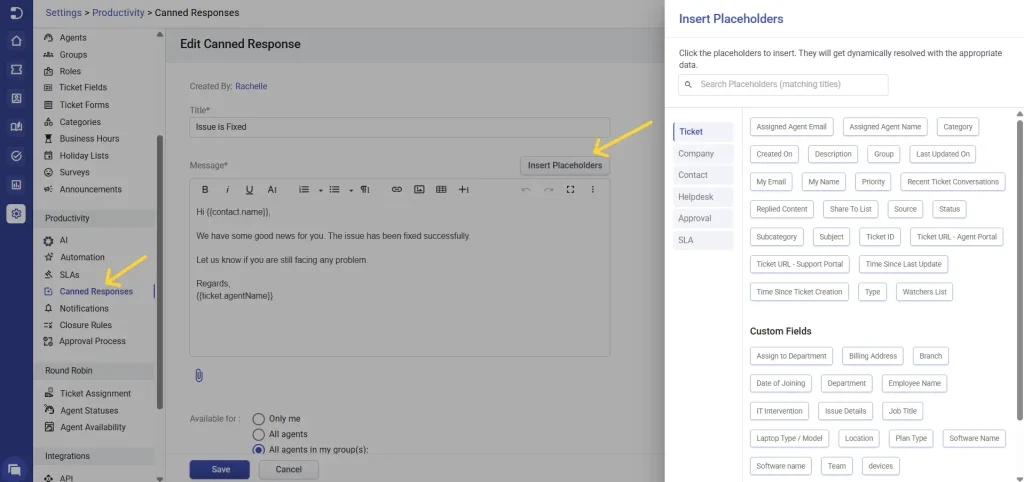
Task: Toggle bold formatting in the message editor
Action: 205,189
